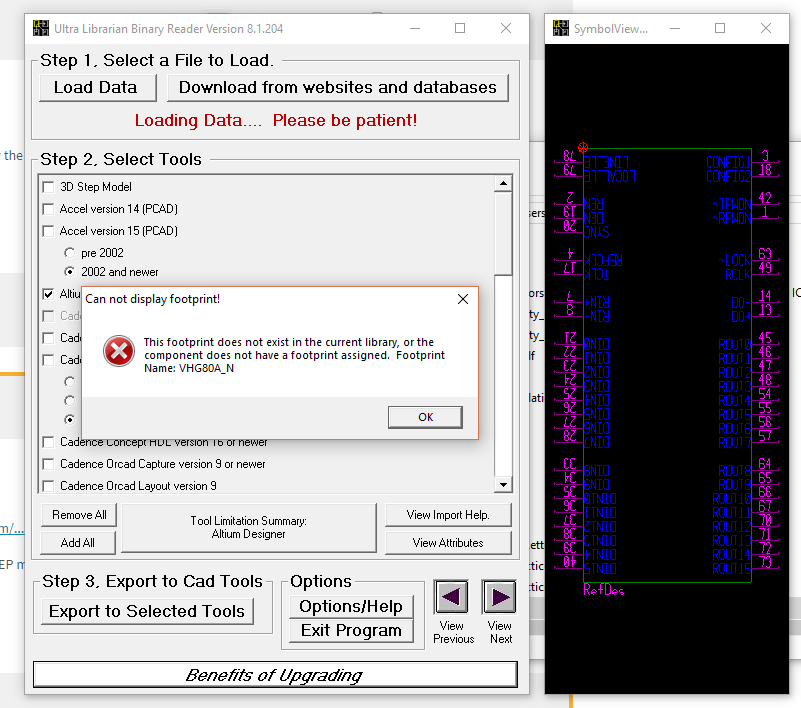Click OK in the footprint error dialog
Screen dimensions: 801x708
[x=426, y=417]
